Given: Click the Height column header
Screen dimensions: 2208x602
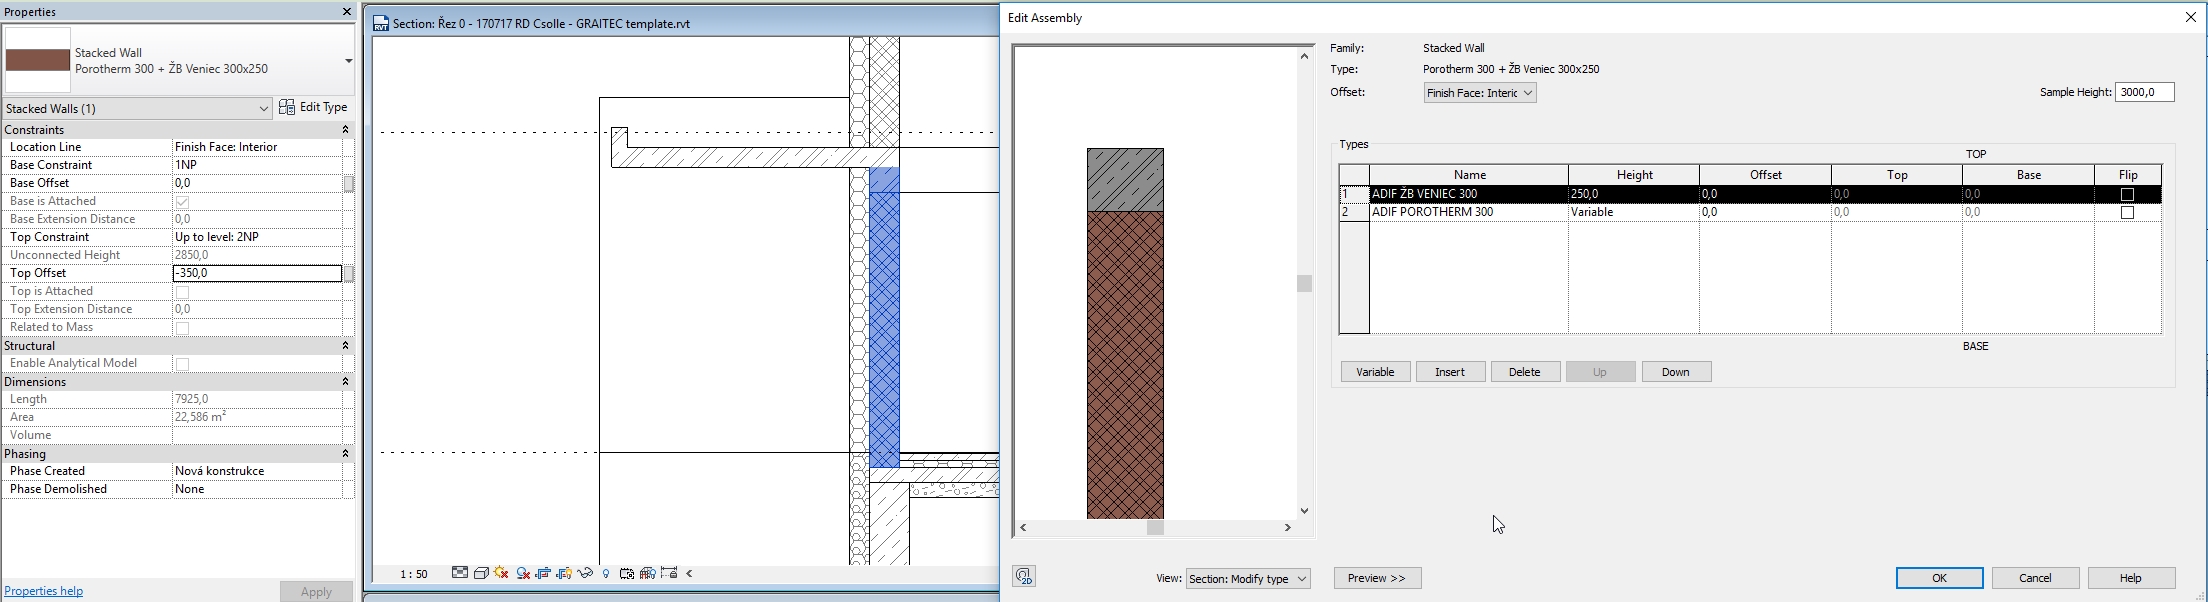Looking at the screenshot, I should [1634, 175].
